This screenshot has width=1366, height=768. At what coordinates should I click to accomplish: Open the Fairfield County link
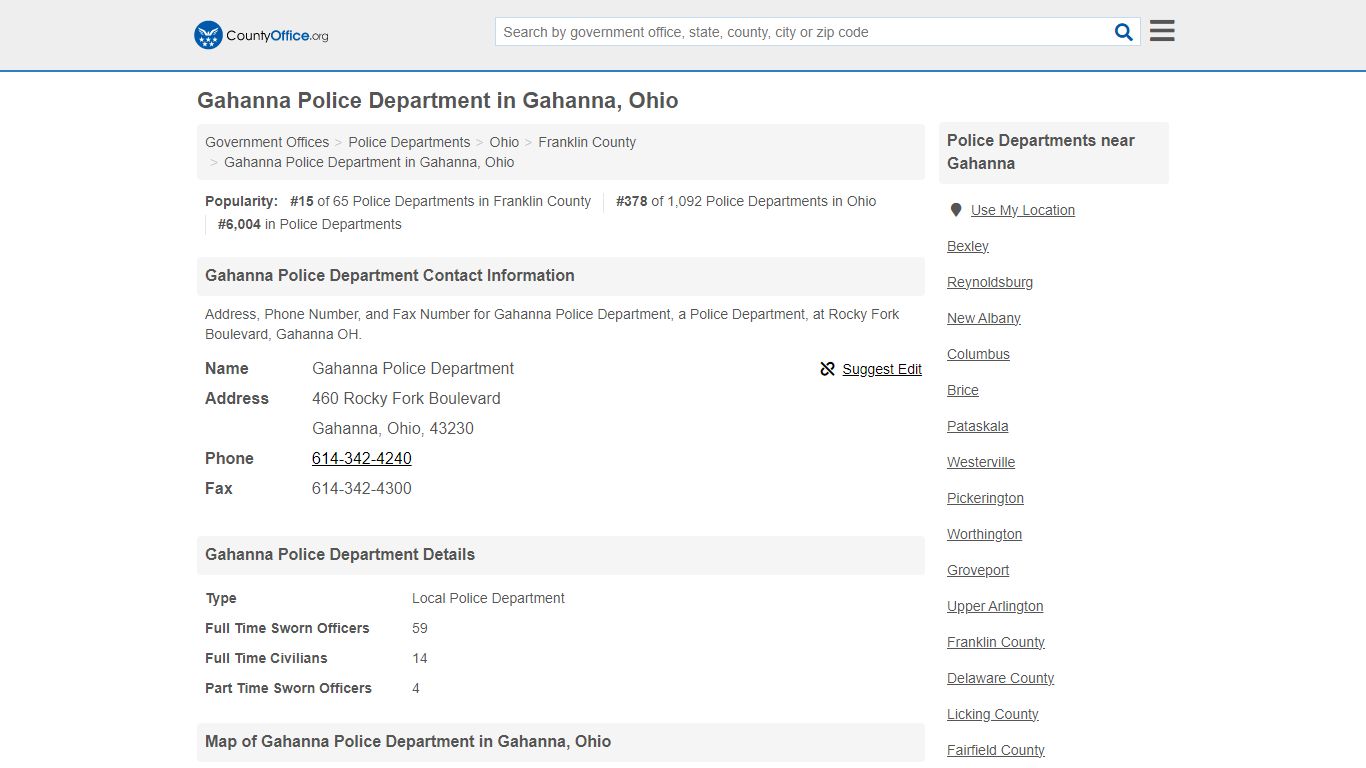996,750
